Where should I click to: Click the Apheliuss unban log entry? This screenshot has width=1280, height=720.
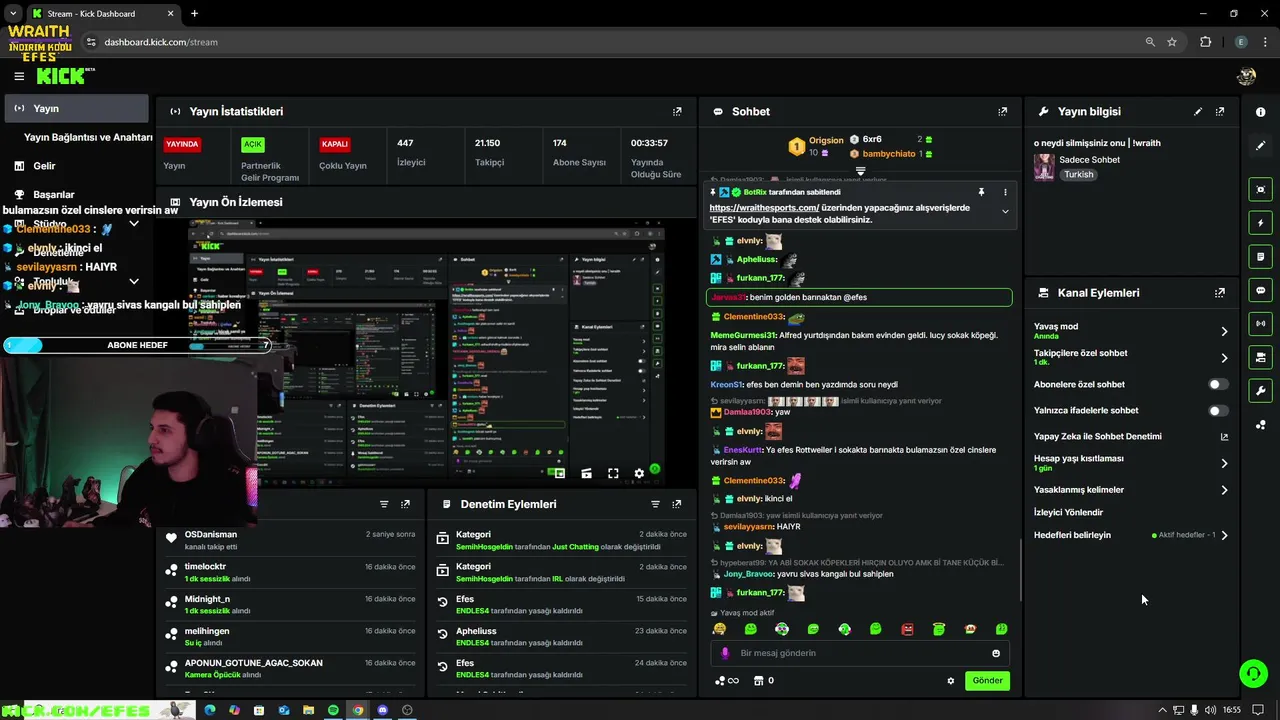[562, 637]
